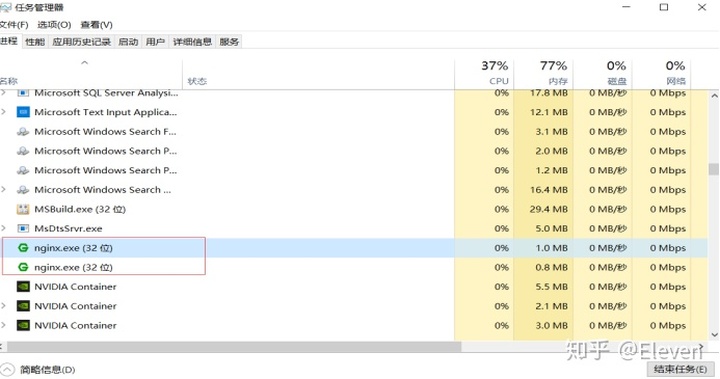Expand the Microsoft Windows Search group with arrow
This screenshot has width=720, height=379.
pyautogui.click(x=4, y=190)
